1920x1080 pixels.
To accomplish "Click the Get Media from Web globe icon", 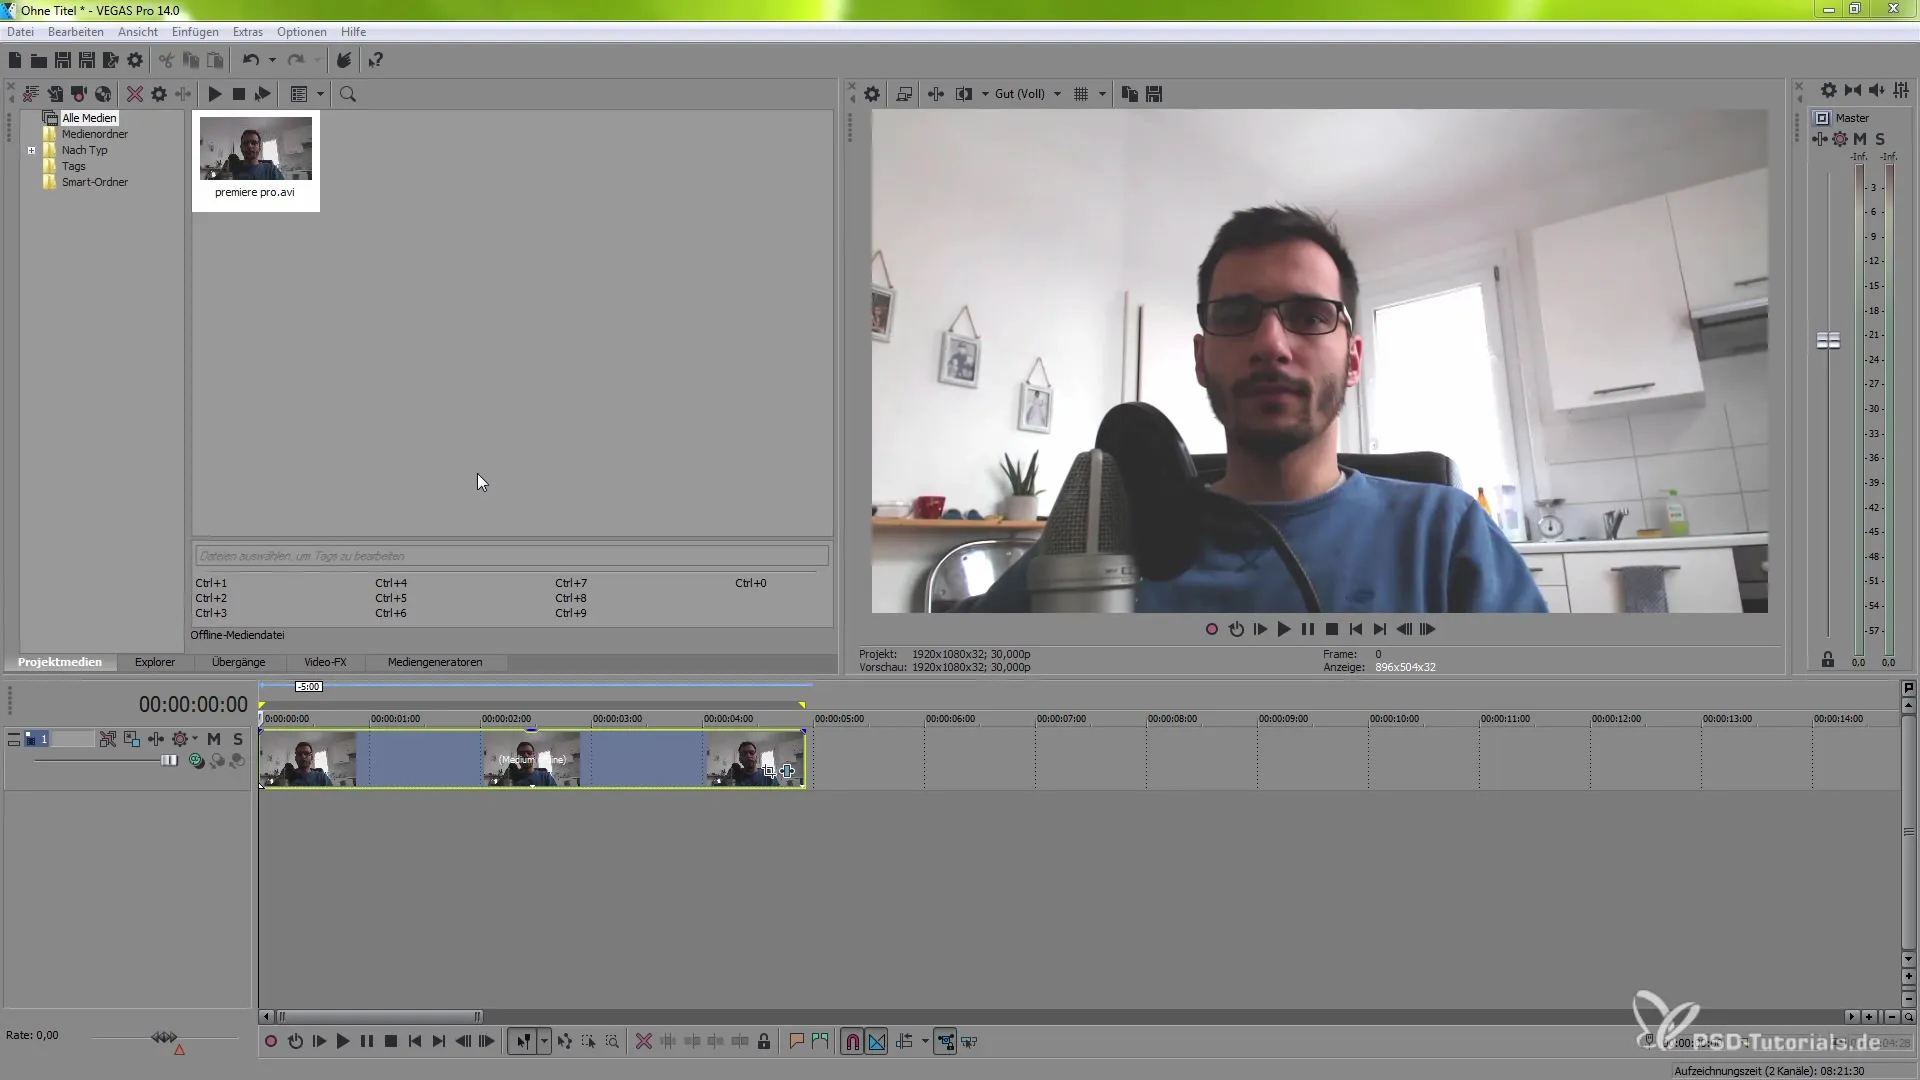I will point(103,94).
